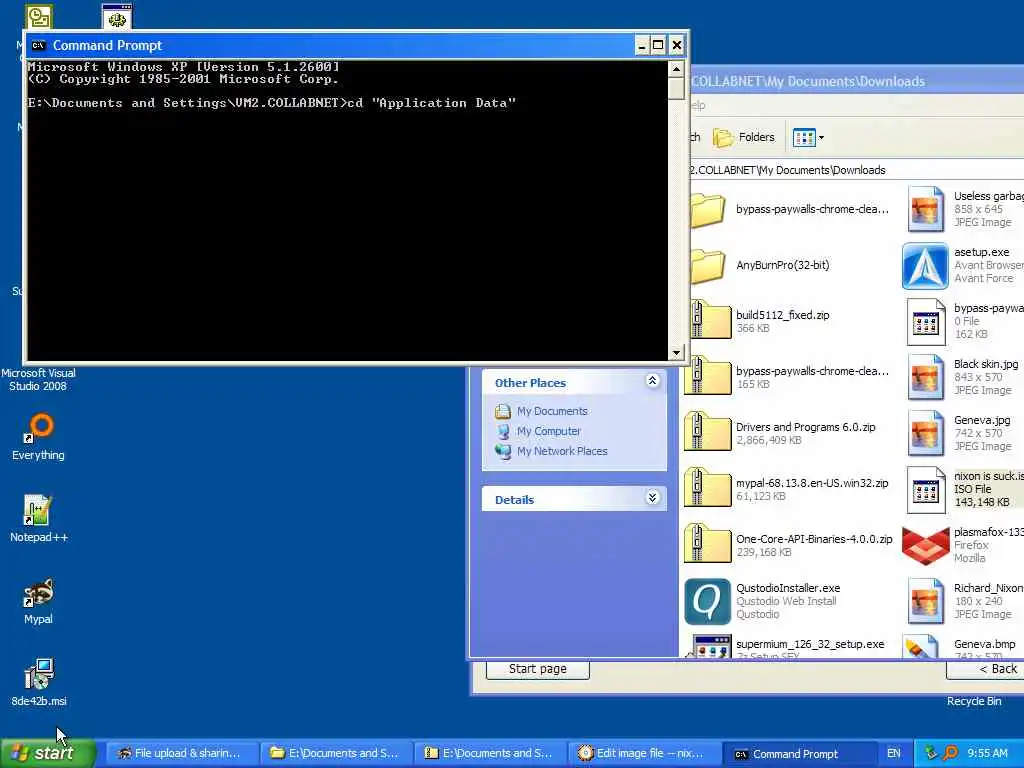Open My Network Places link
This screenshot has height=768, width=1024.
pos(562,451)
